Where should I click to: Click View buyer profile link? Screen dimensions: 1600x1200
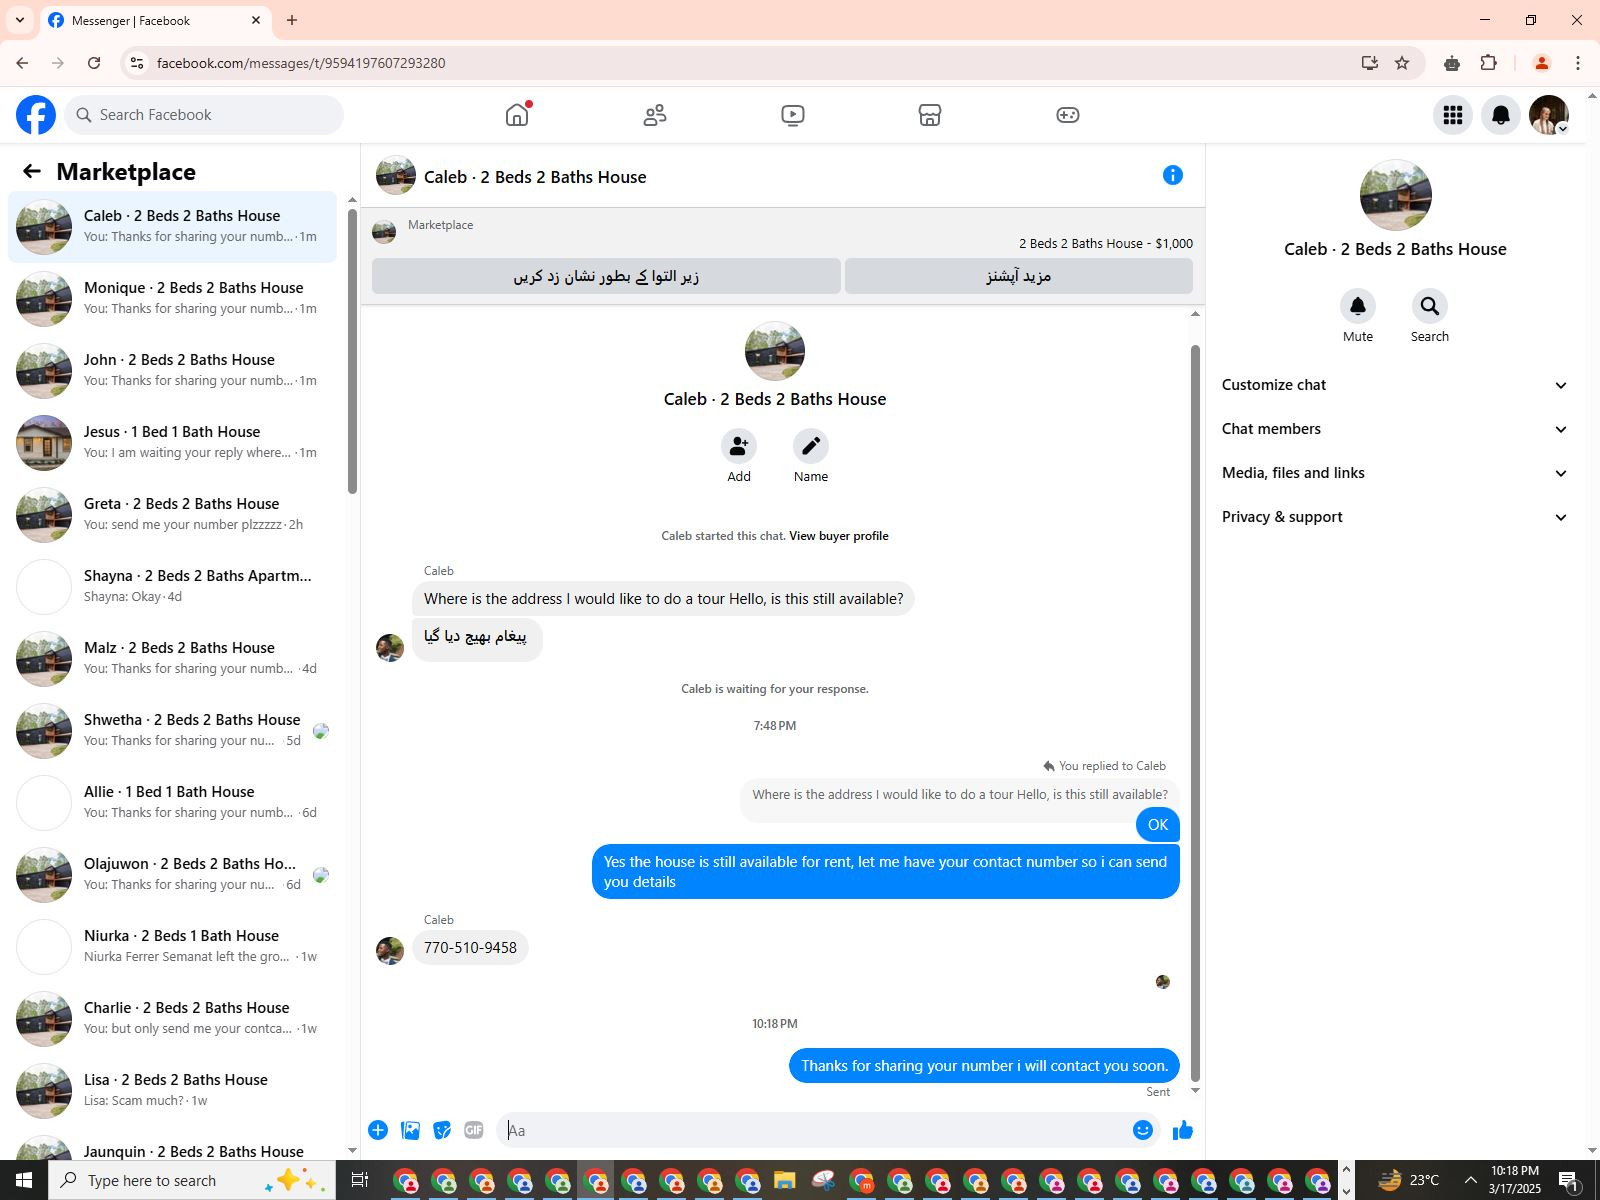(x=838, y=536)
